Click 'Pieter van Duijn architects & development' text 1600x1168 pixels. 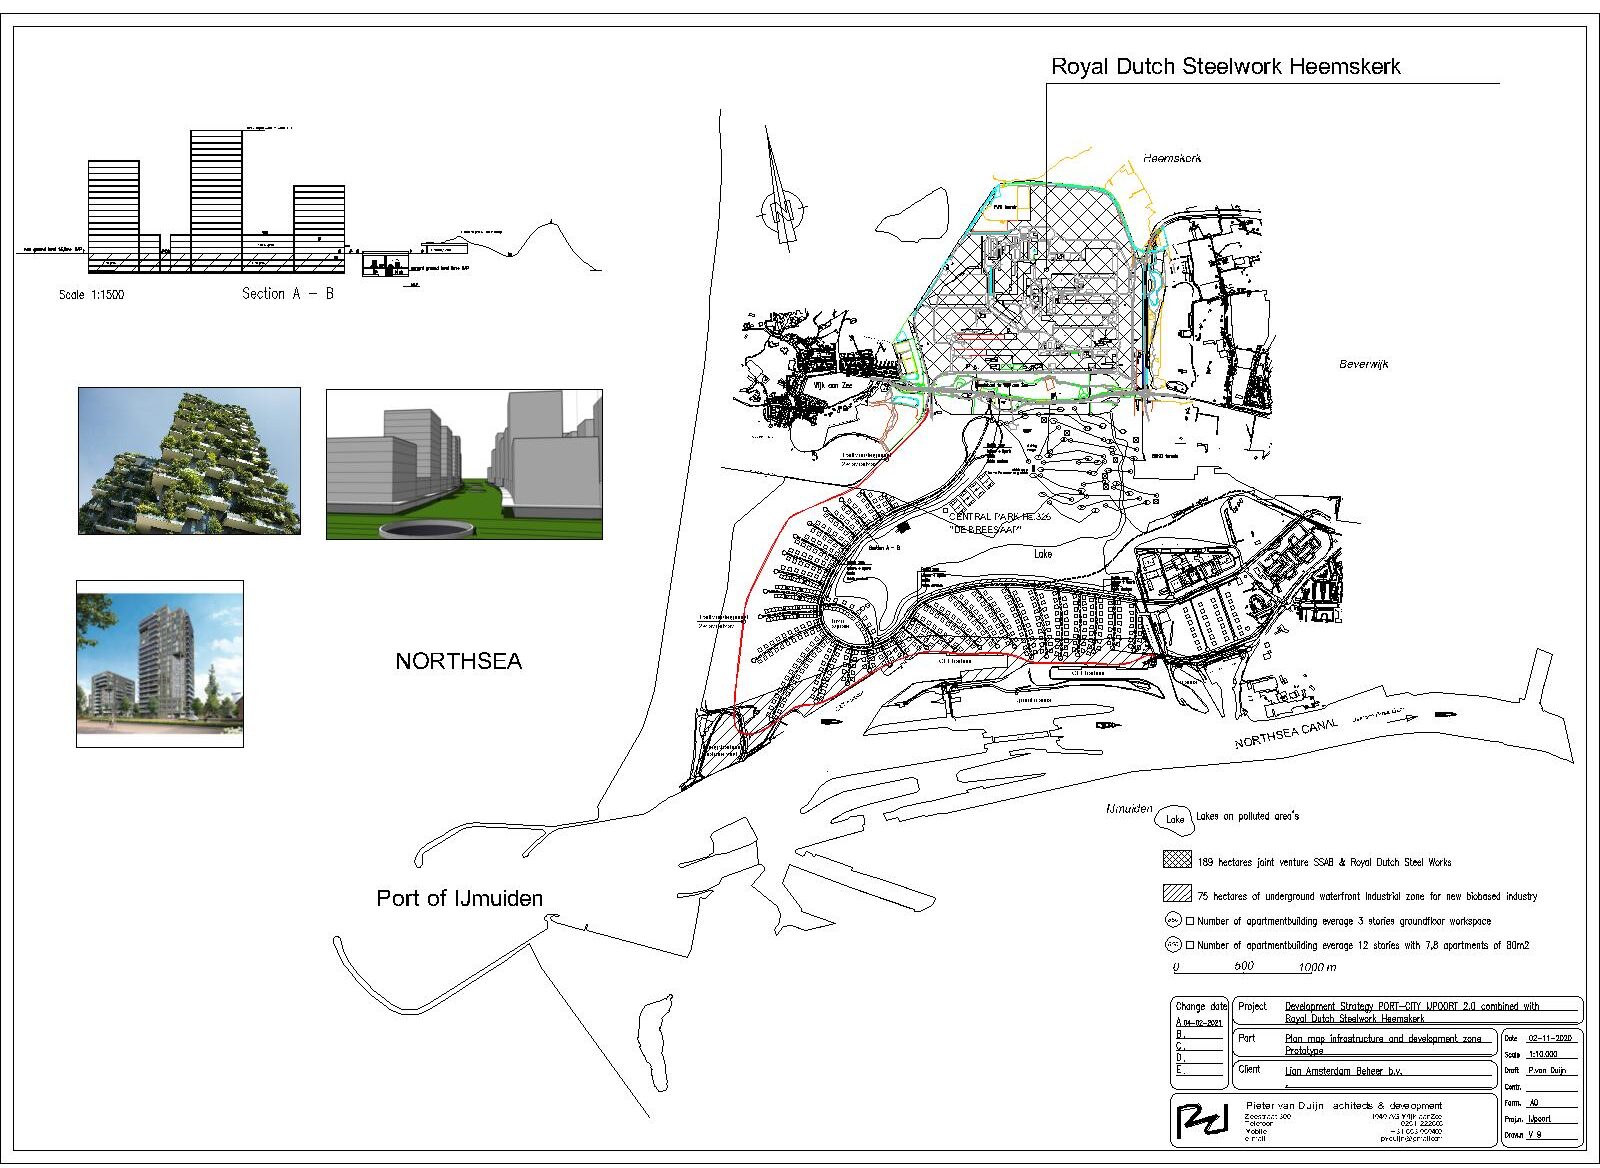click(1345, 1105)
